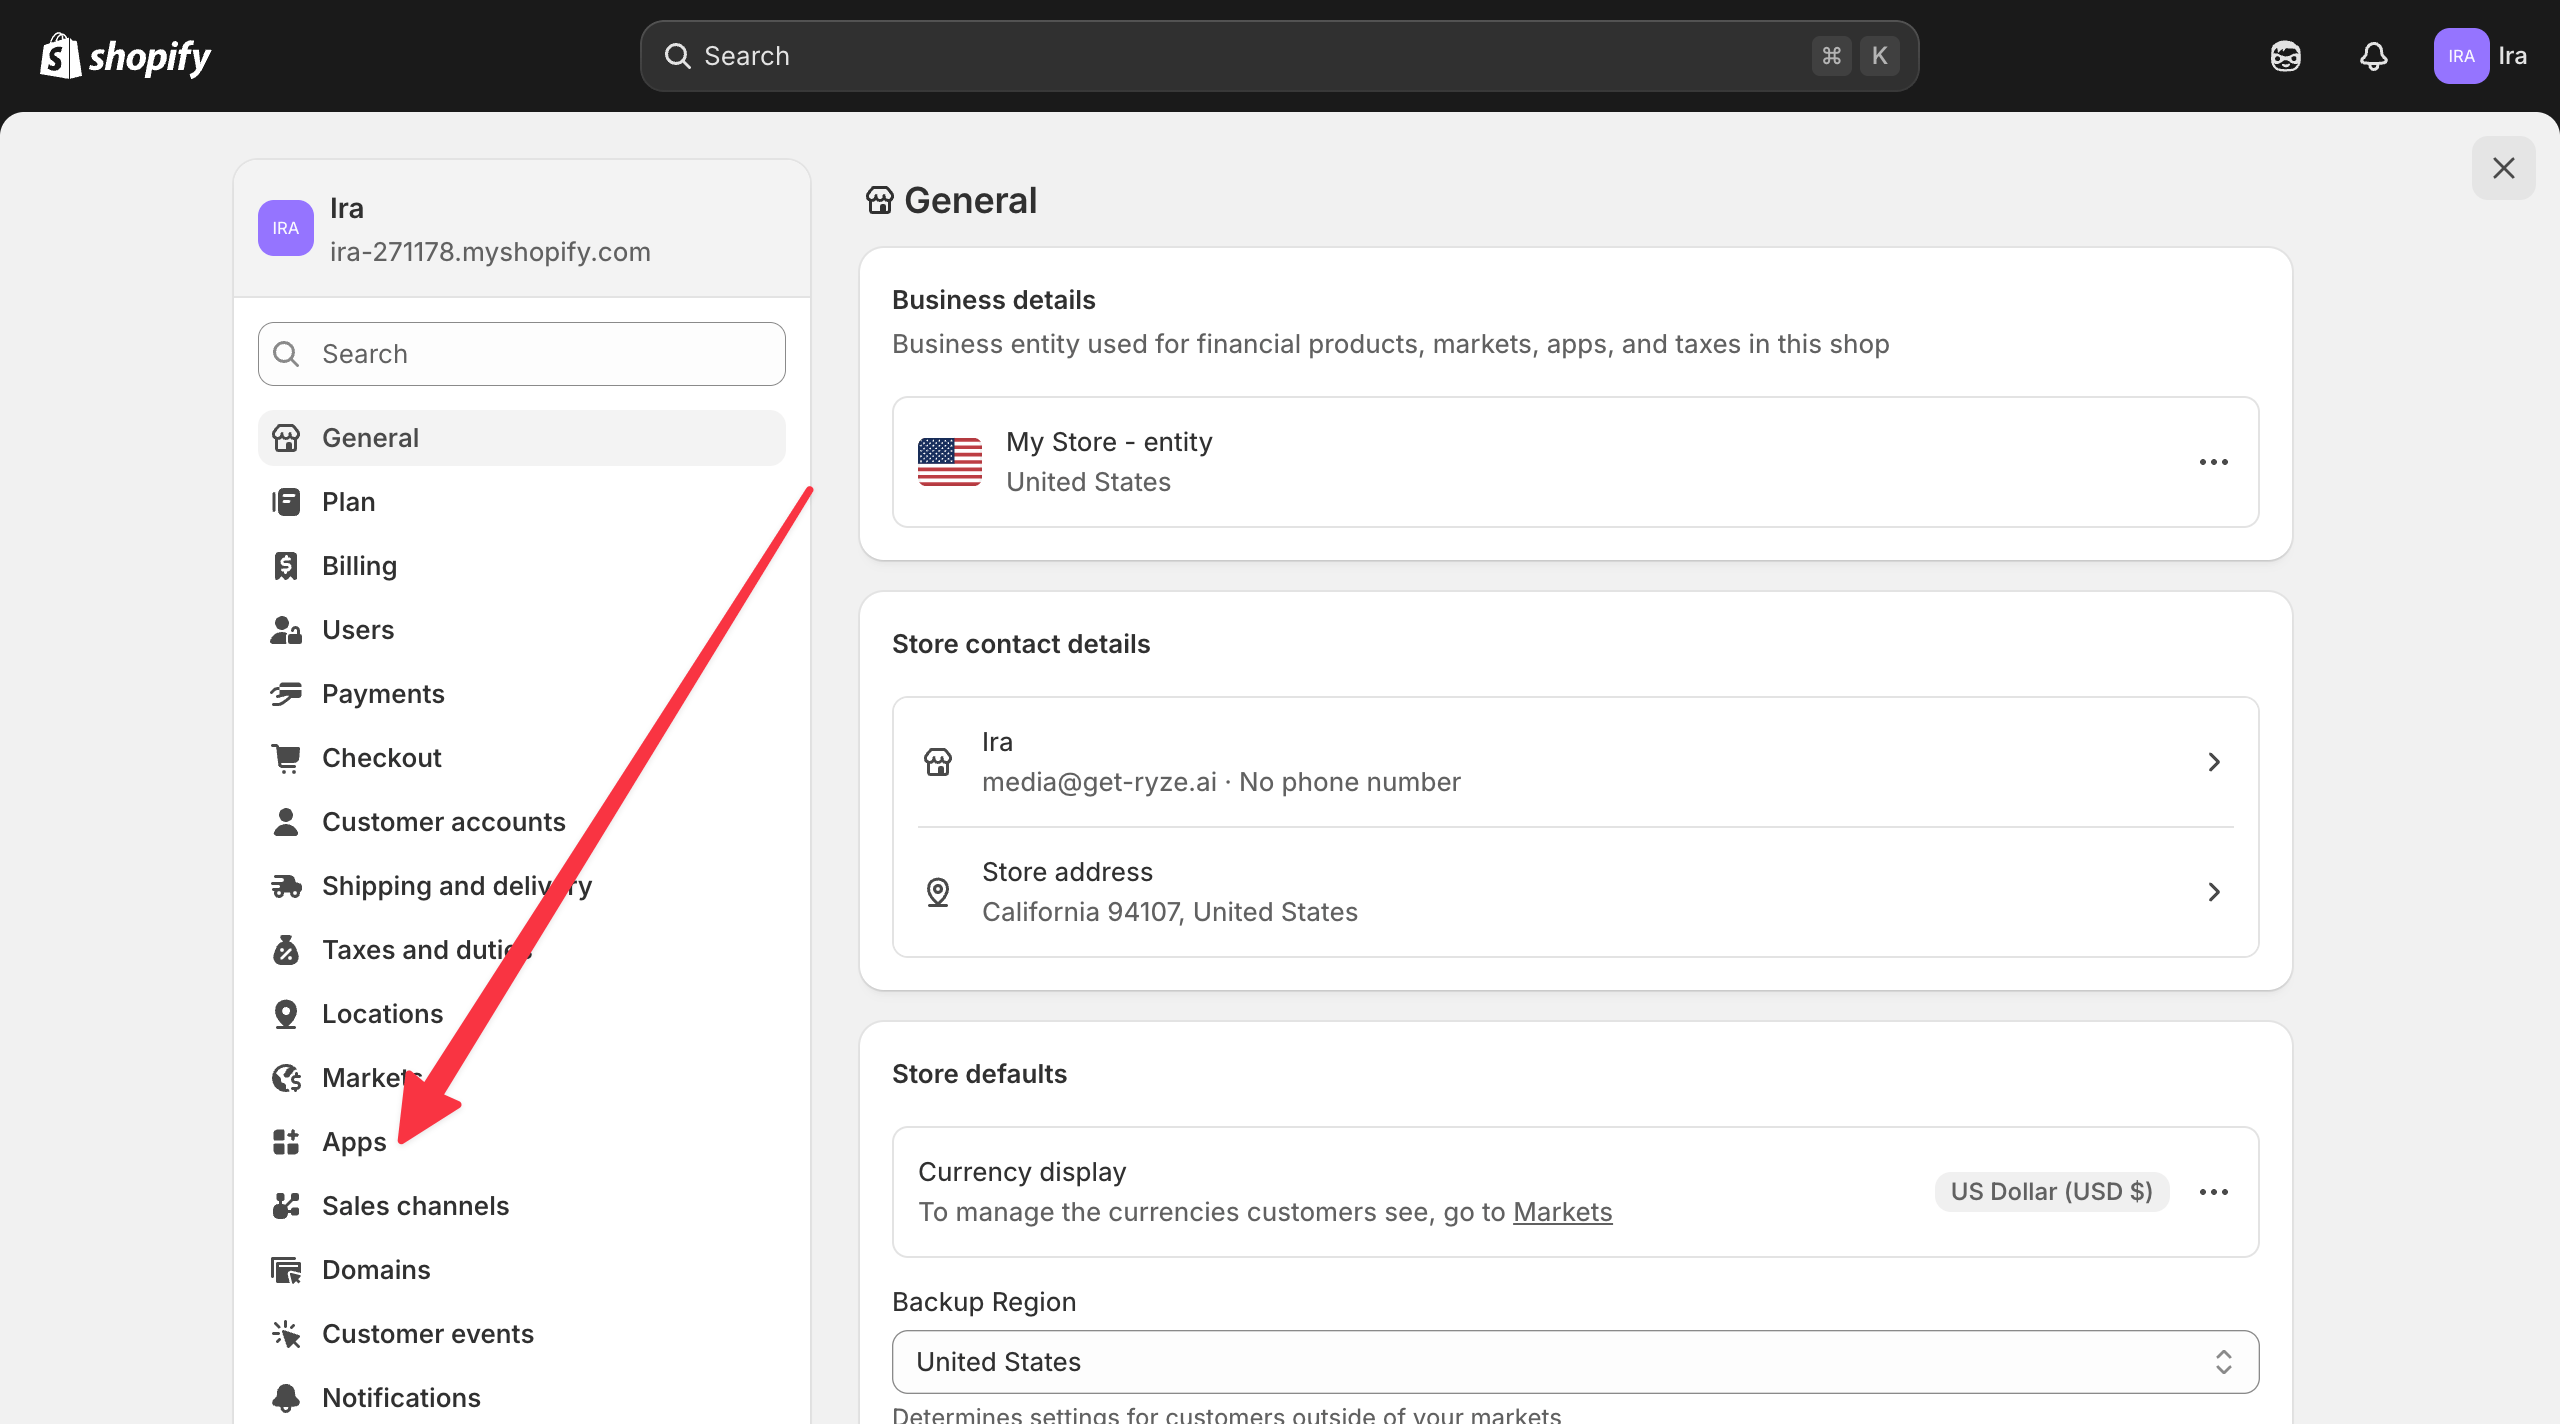The width and height of the screenshot is (2560, 1424).
Task: Click the California 94107, United States text
Action: [x=1170, y=912]
